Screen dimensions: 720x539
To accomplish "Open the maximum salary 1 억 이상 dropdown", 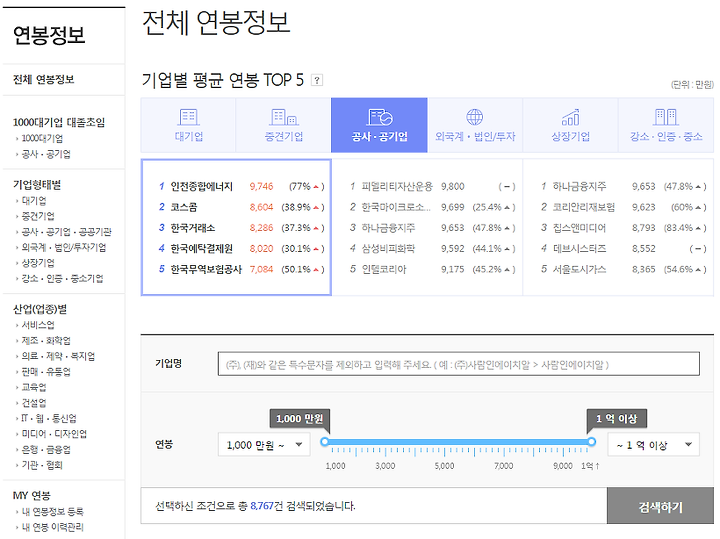I will point(653,444).
